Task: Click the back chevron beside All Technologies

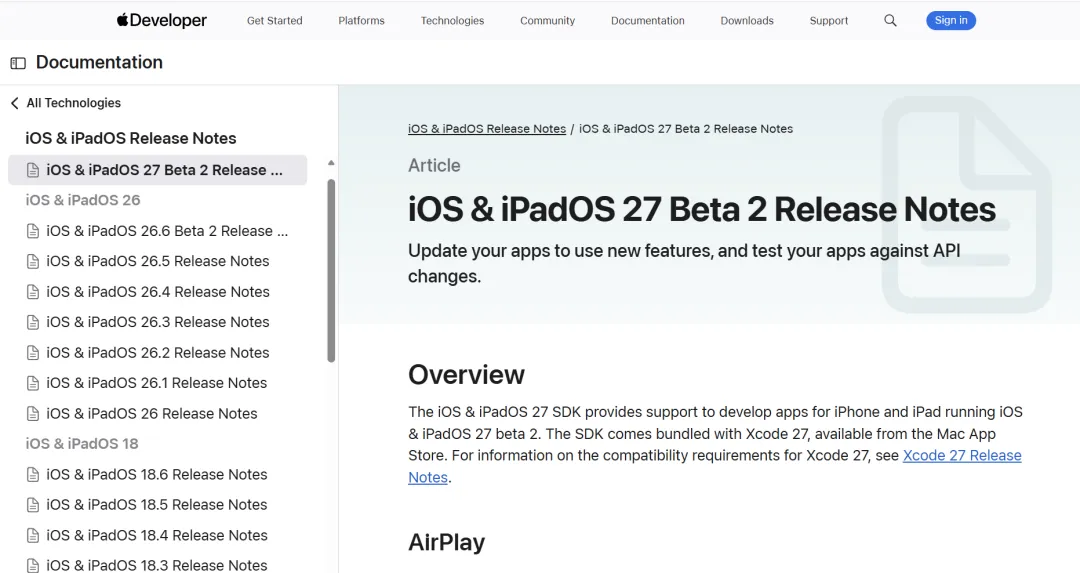Action: point(14,103)
